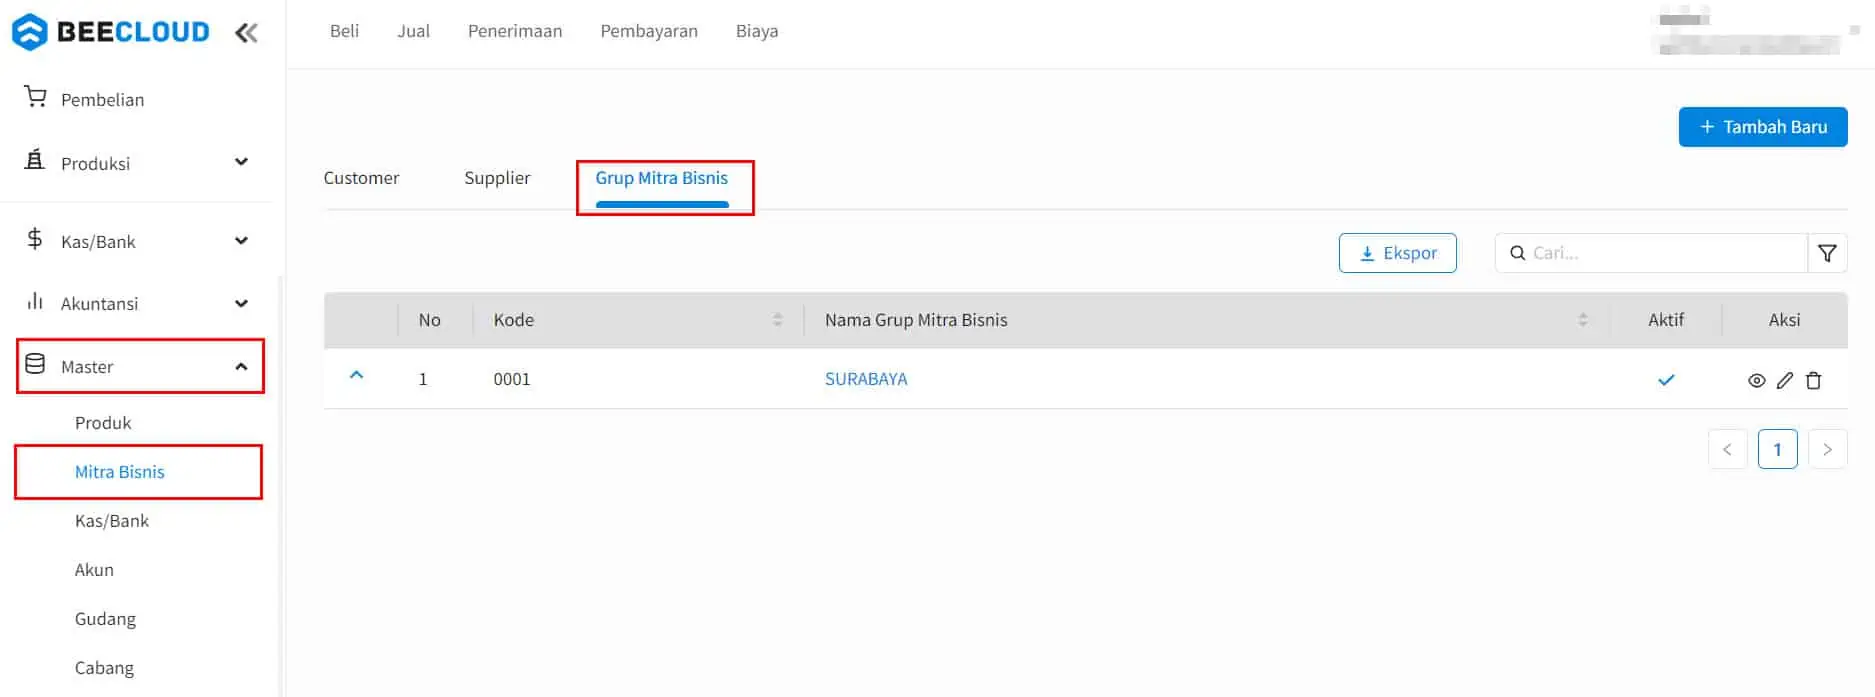Switch to the Supplier tab

(x=497, y=178)
